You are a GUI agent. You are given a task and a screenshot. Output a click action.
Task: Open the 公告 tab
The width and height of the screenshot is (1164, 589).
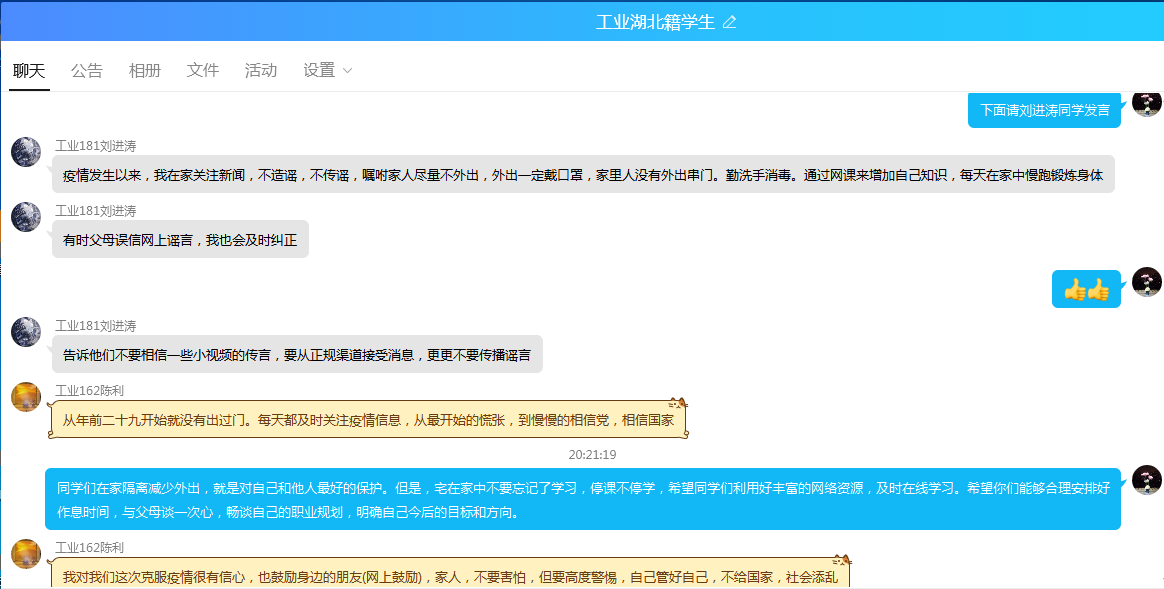pyautogui.click(x=87, y=71)
